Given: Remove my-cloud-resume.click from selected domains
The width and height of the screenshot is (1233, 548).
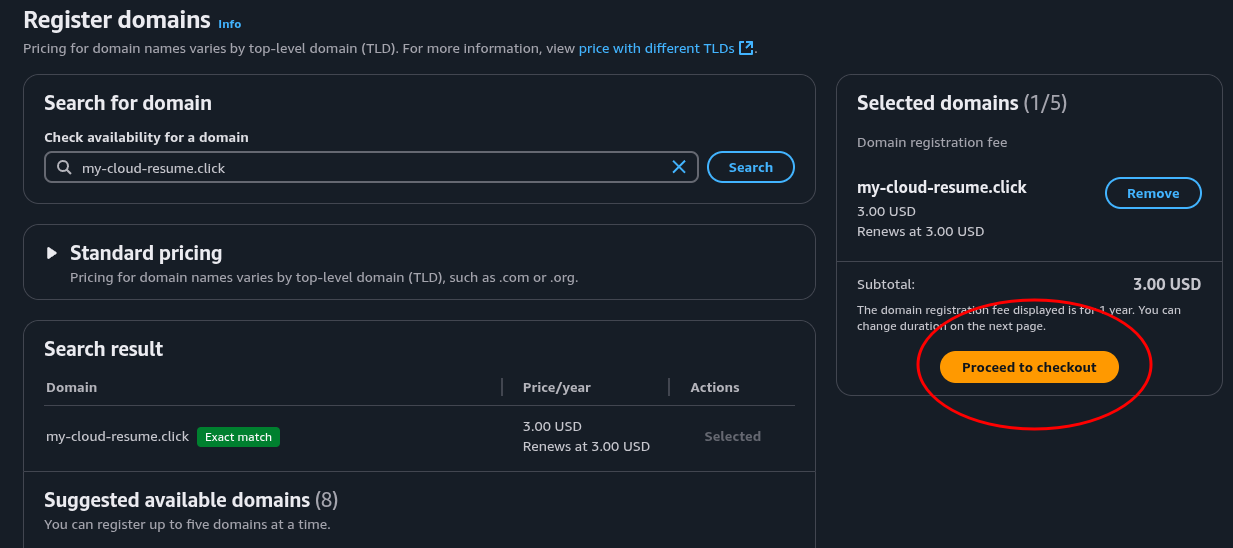Looking at the screenshot, I should (1152, 193).
